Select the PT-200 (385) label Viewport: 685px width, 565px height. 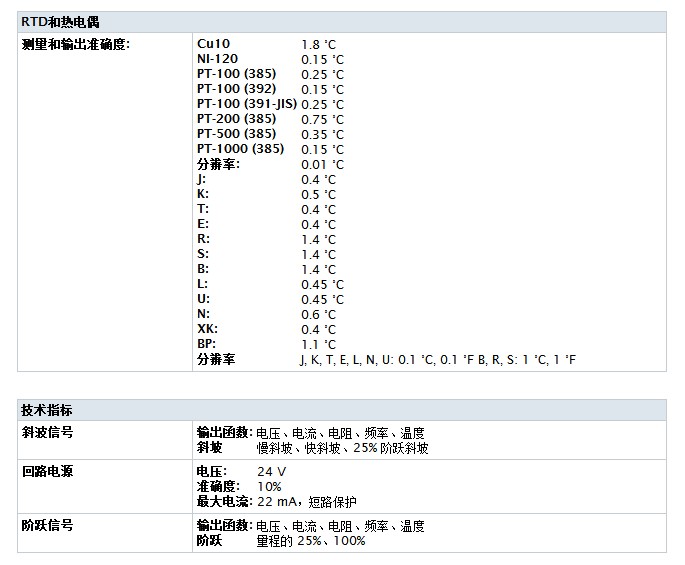236,119
